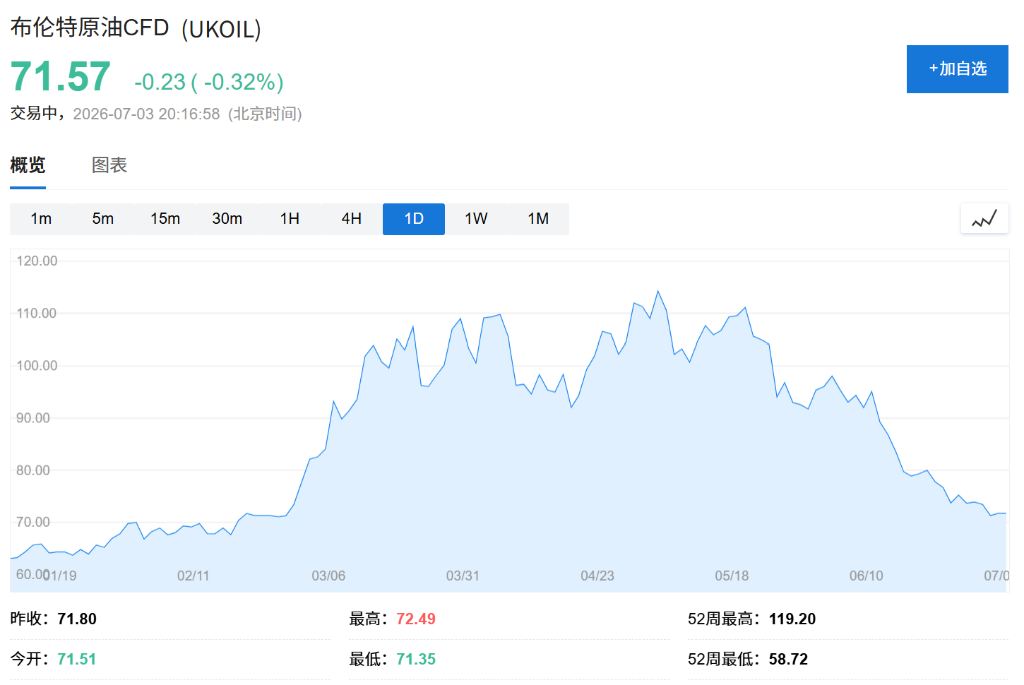
Task: Select the 5m timeframe
Action: pyautogui.click(x=103, y=219)
